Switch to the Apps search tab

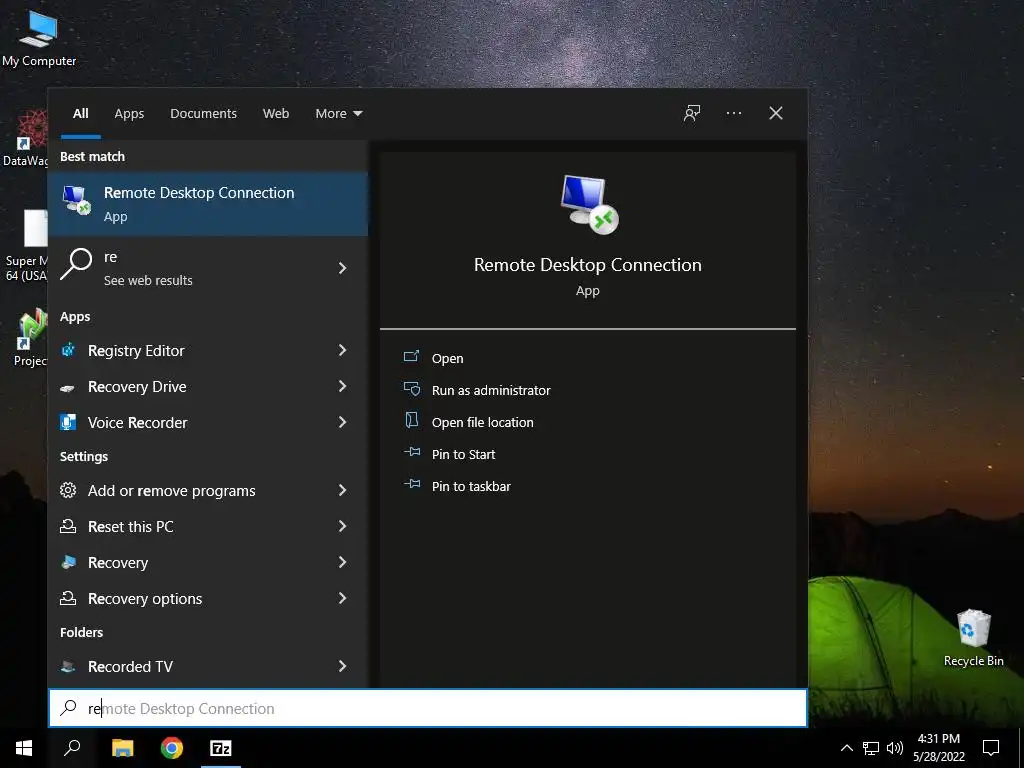click(x=129, y=114)
